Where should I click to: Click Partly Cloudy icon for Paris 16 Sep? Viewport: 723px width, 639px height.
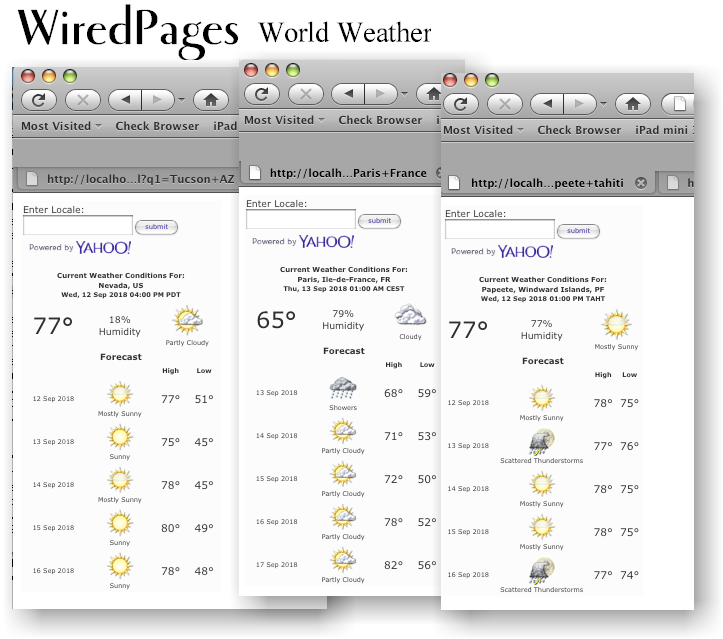(x=343, y=517)
